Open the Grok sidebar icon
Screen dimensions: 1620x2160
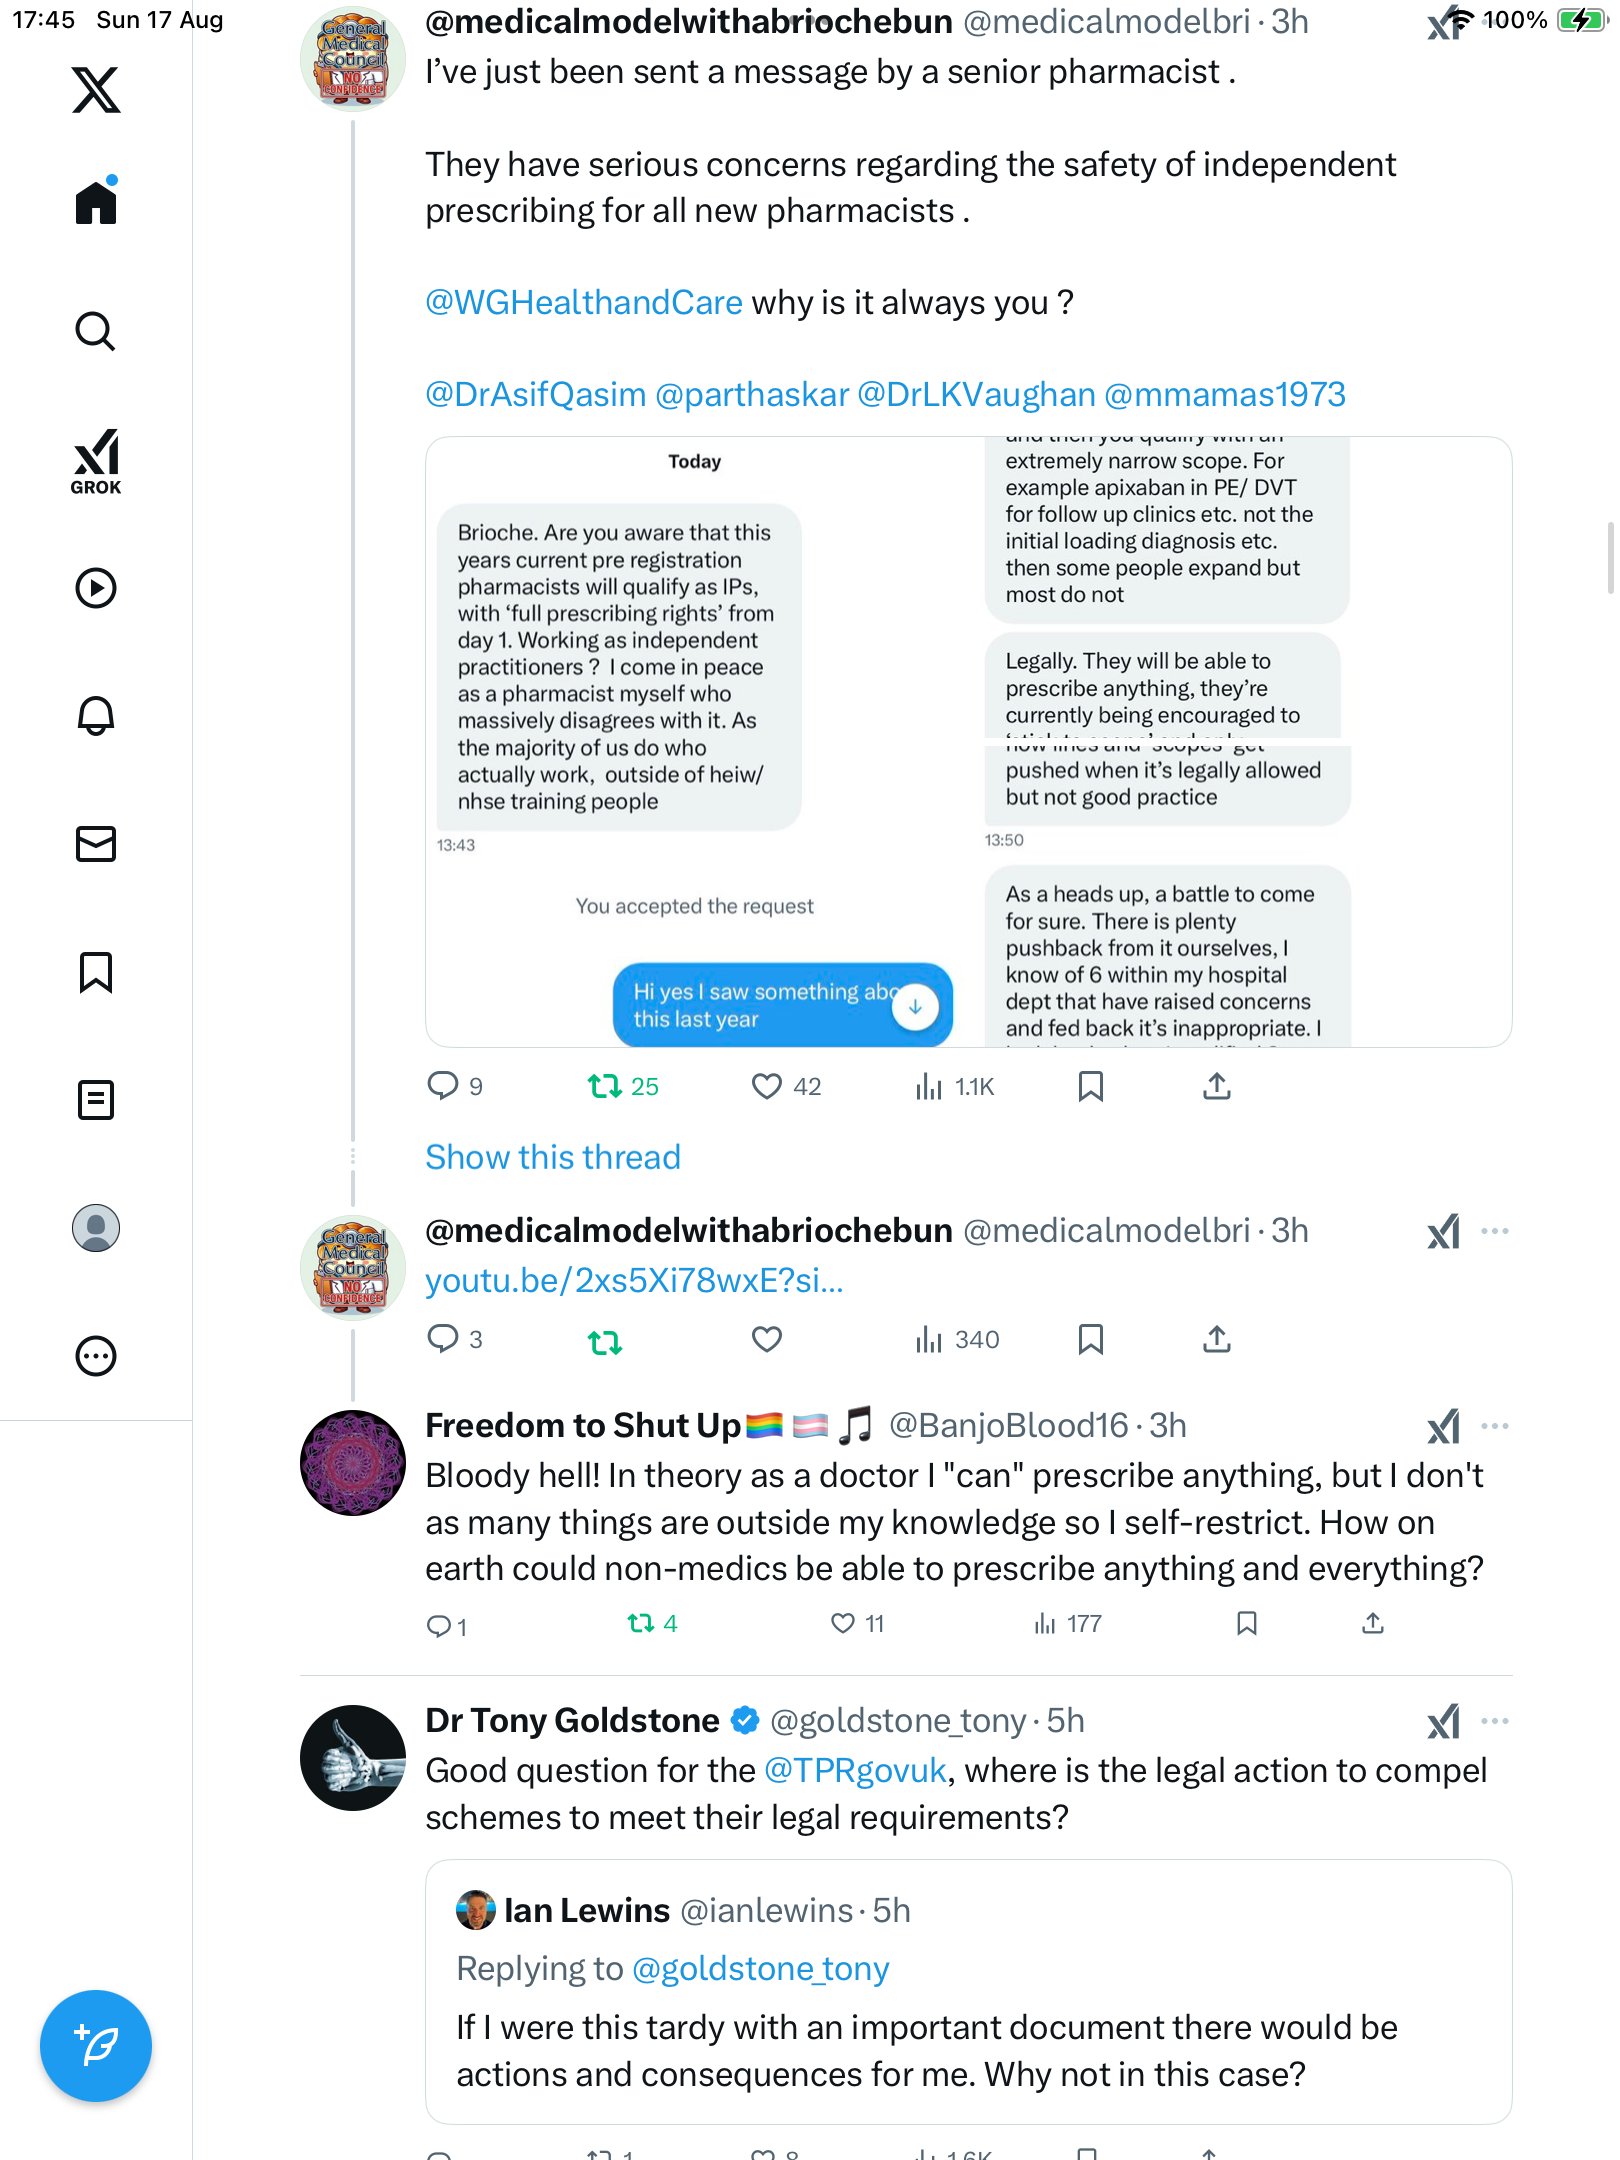(96, 461)
